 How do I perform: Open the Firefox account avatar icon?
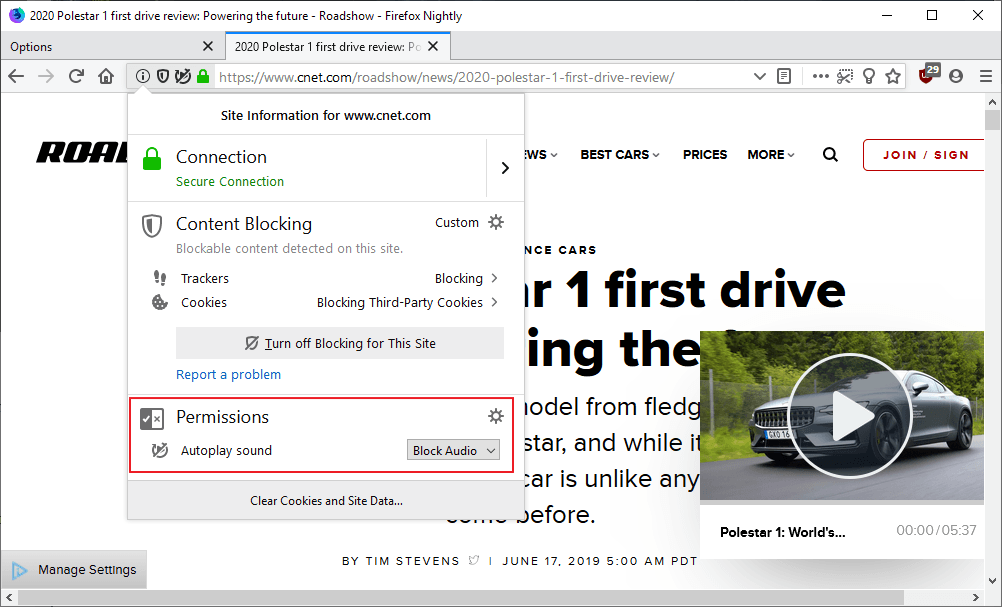pos(956,77)
